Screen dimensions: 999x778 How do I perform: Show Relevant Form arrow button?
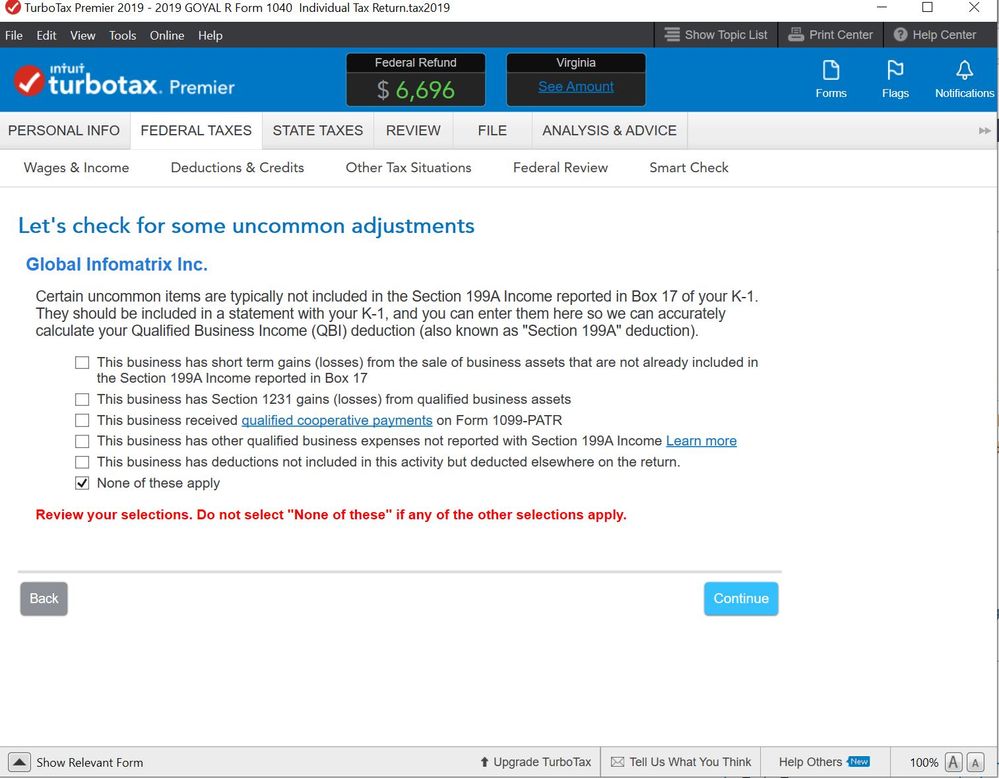pyautogui.click(x=19, y=762)
